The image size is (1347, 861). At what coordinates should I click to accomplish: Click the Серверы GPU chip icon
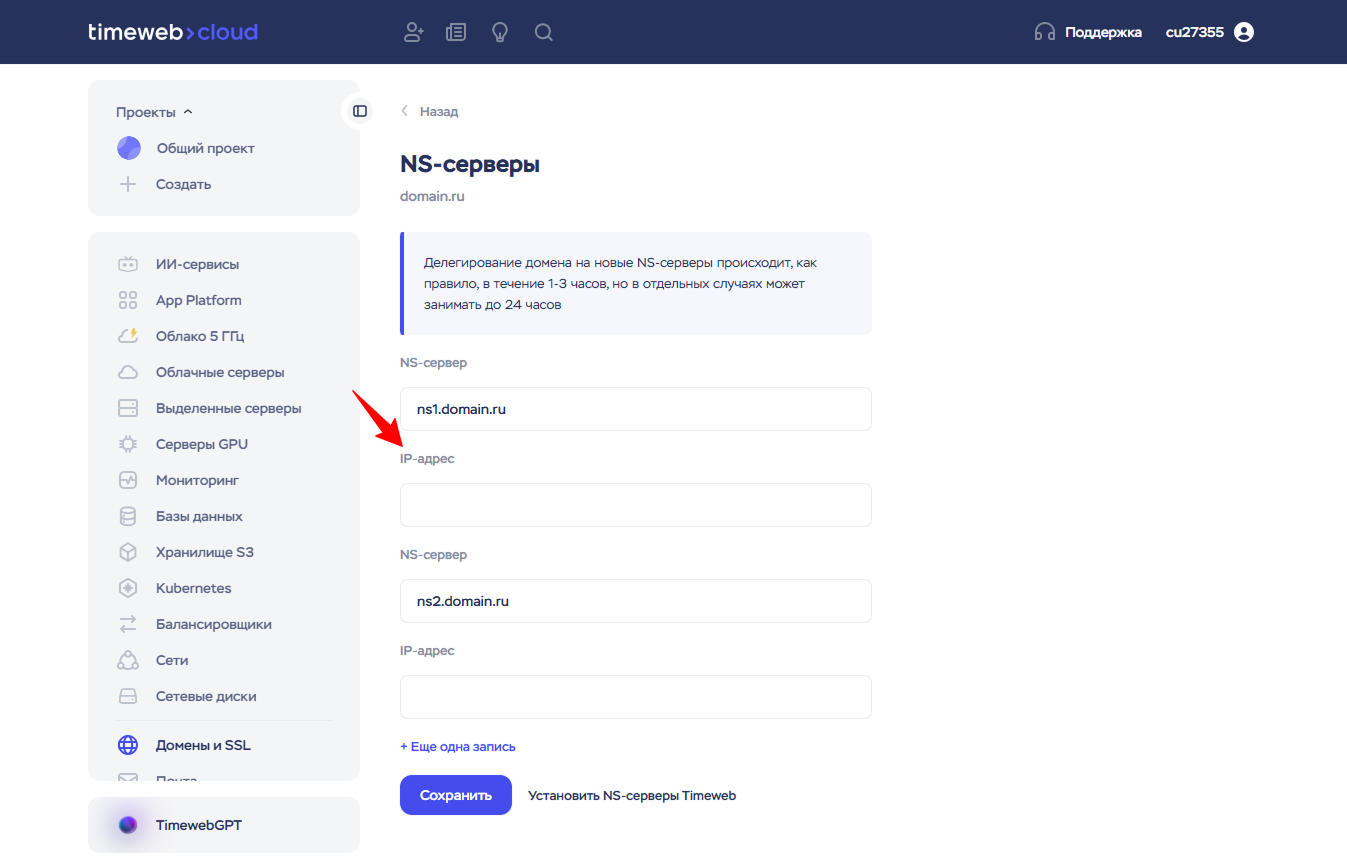(x=128, y=444)
